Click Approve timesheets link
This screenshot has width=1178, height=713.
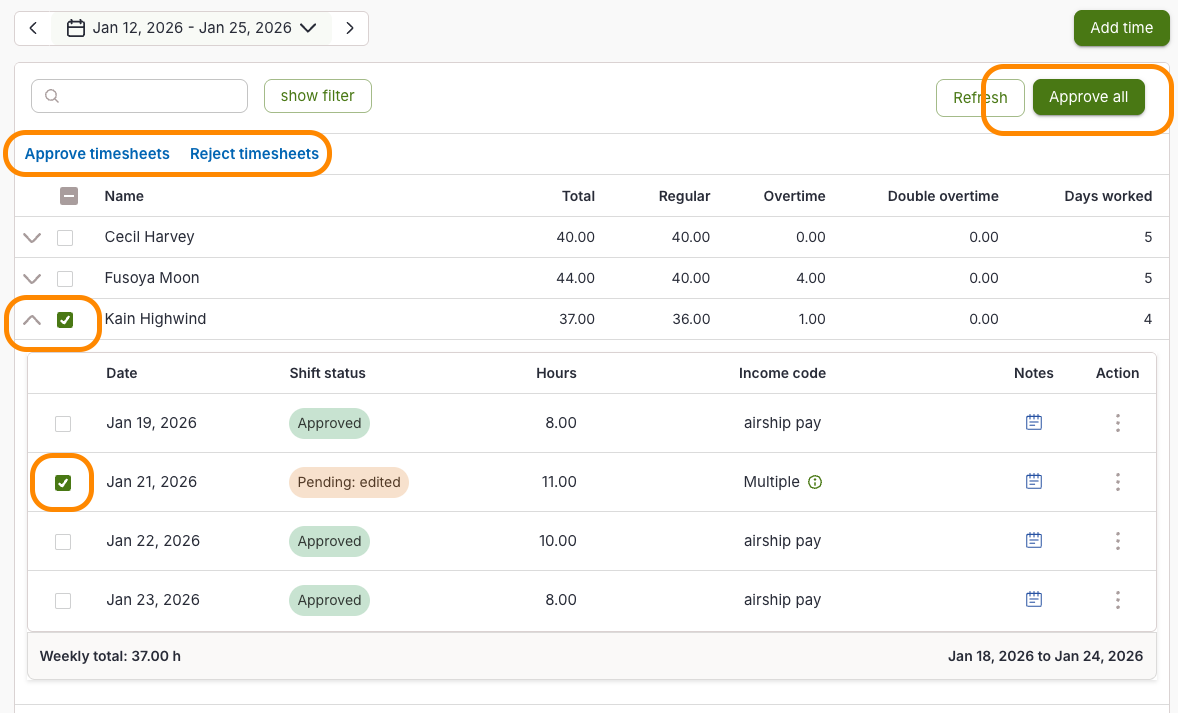click(97, 154)
